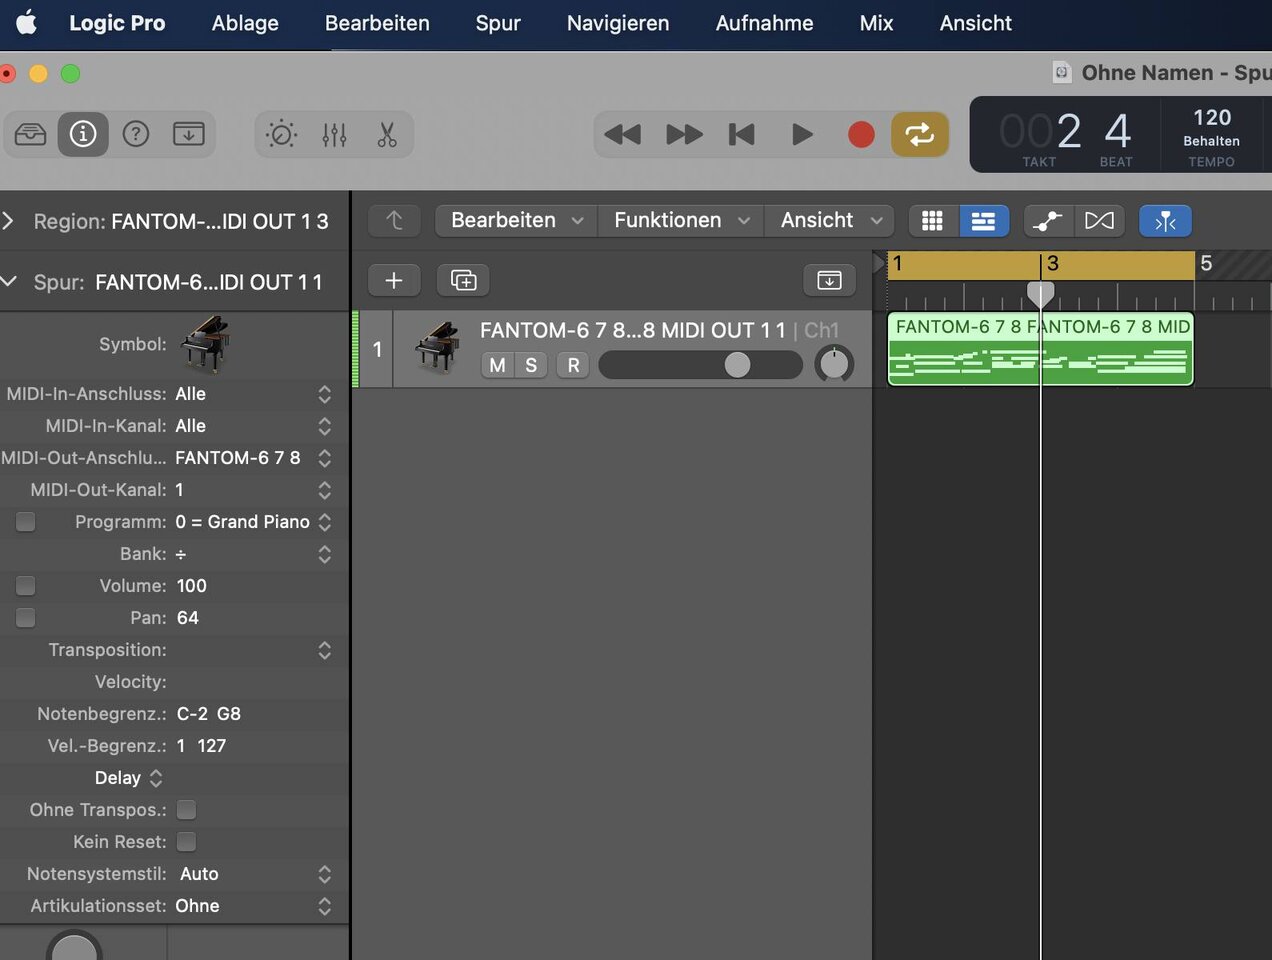This screenshot has height=960, width=1272.
Task: Open the Logic Pro menu
Action: (x=117, y=23)
